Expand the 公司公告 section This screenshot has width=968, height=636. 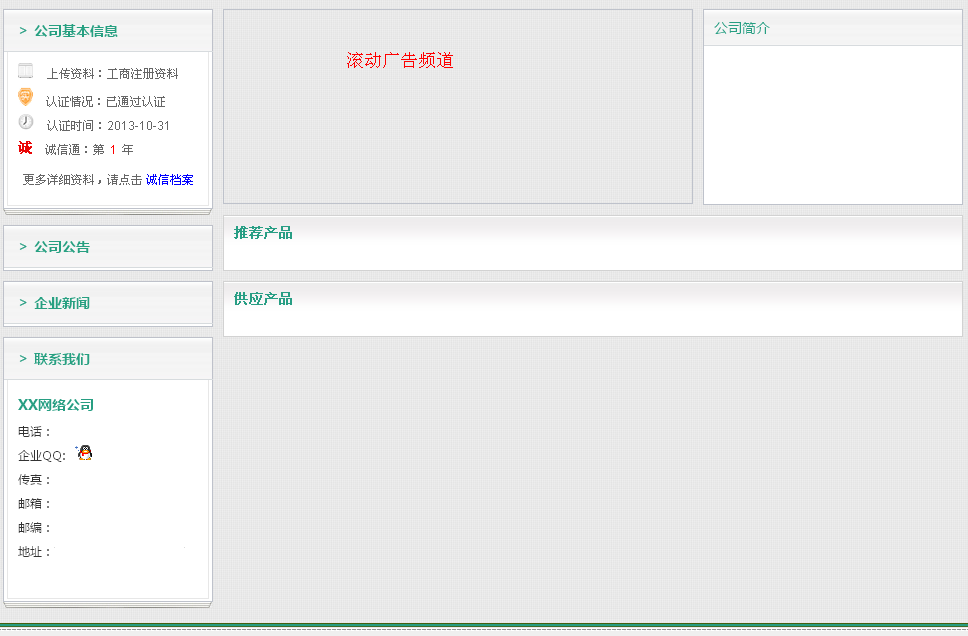click(x=61, y=247)
